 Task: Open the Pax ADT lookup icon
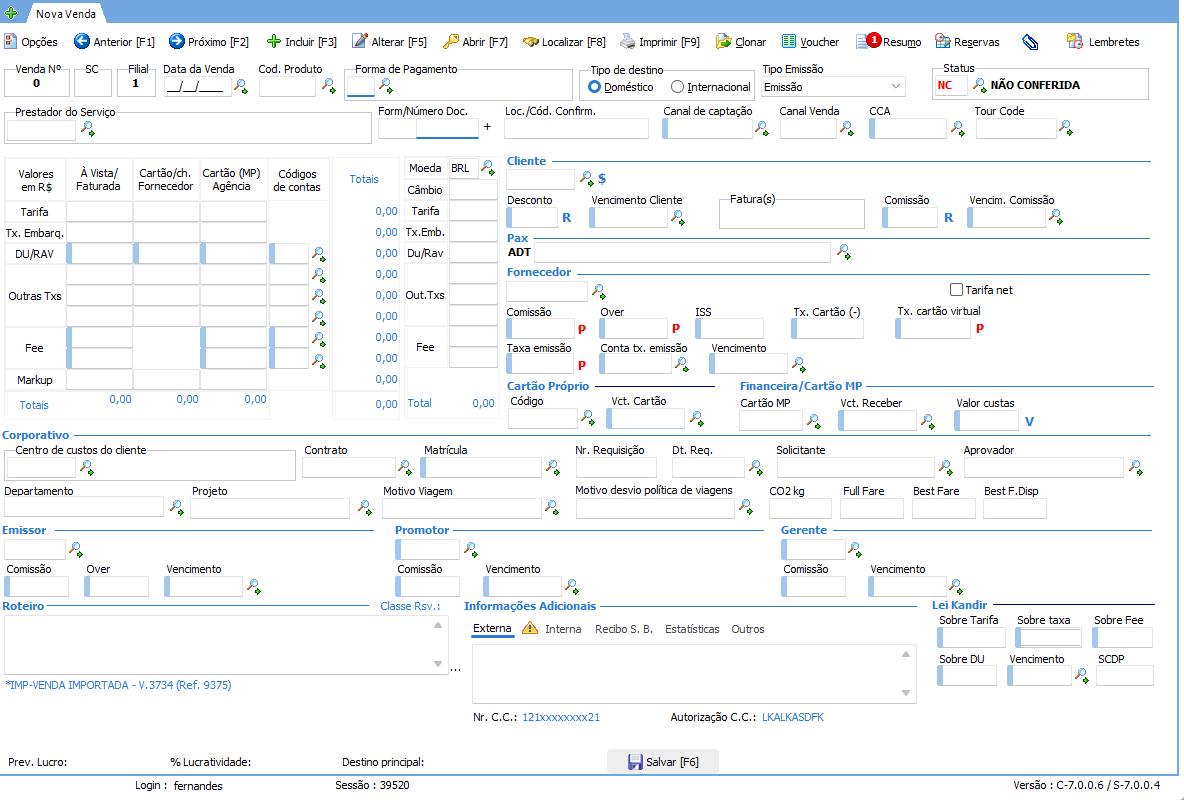coord(843,252)
